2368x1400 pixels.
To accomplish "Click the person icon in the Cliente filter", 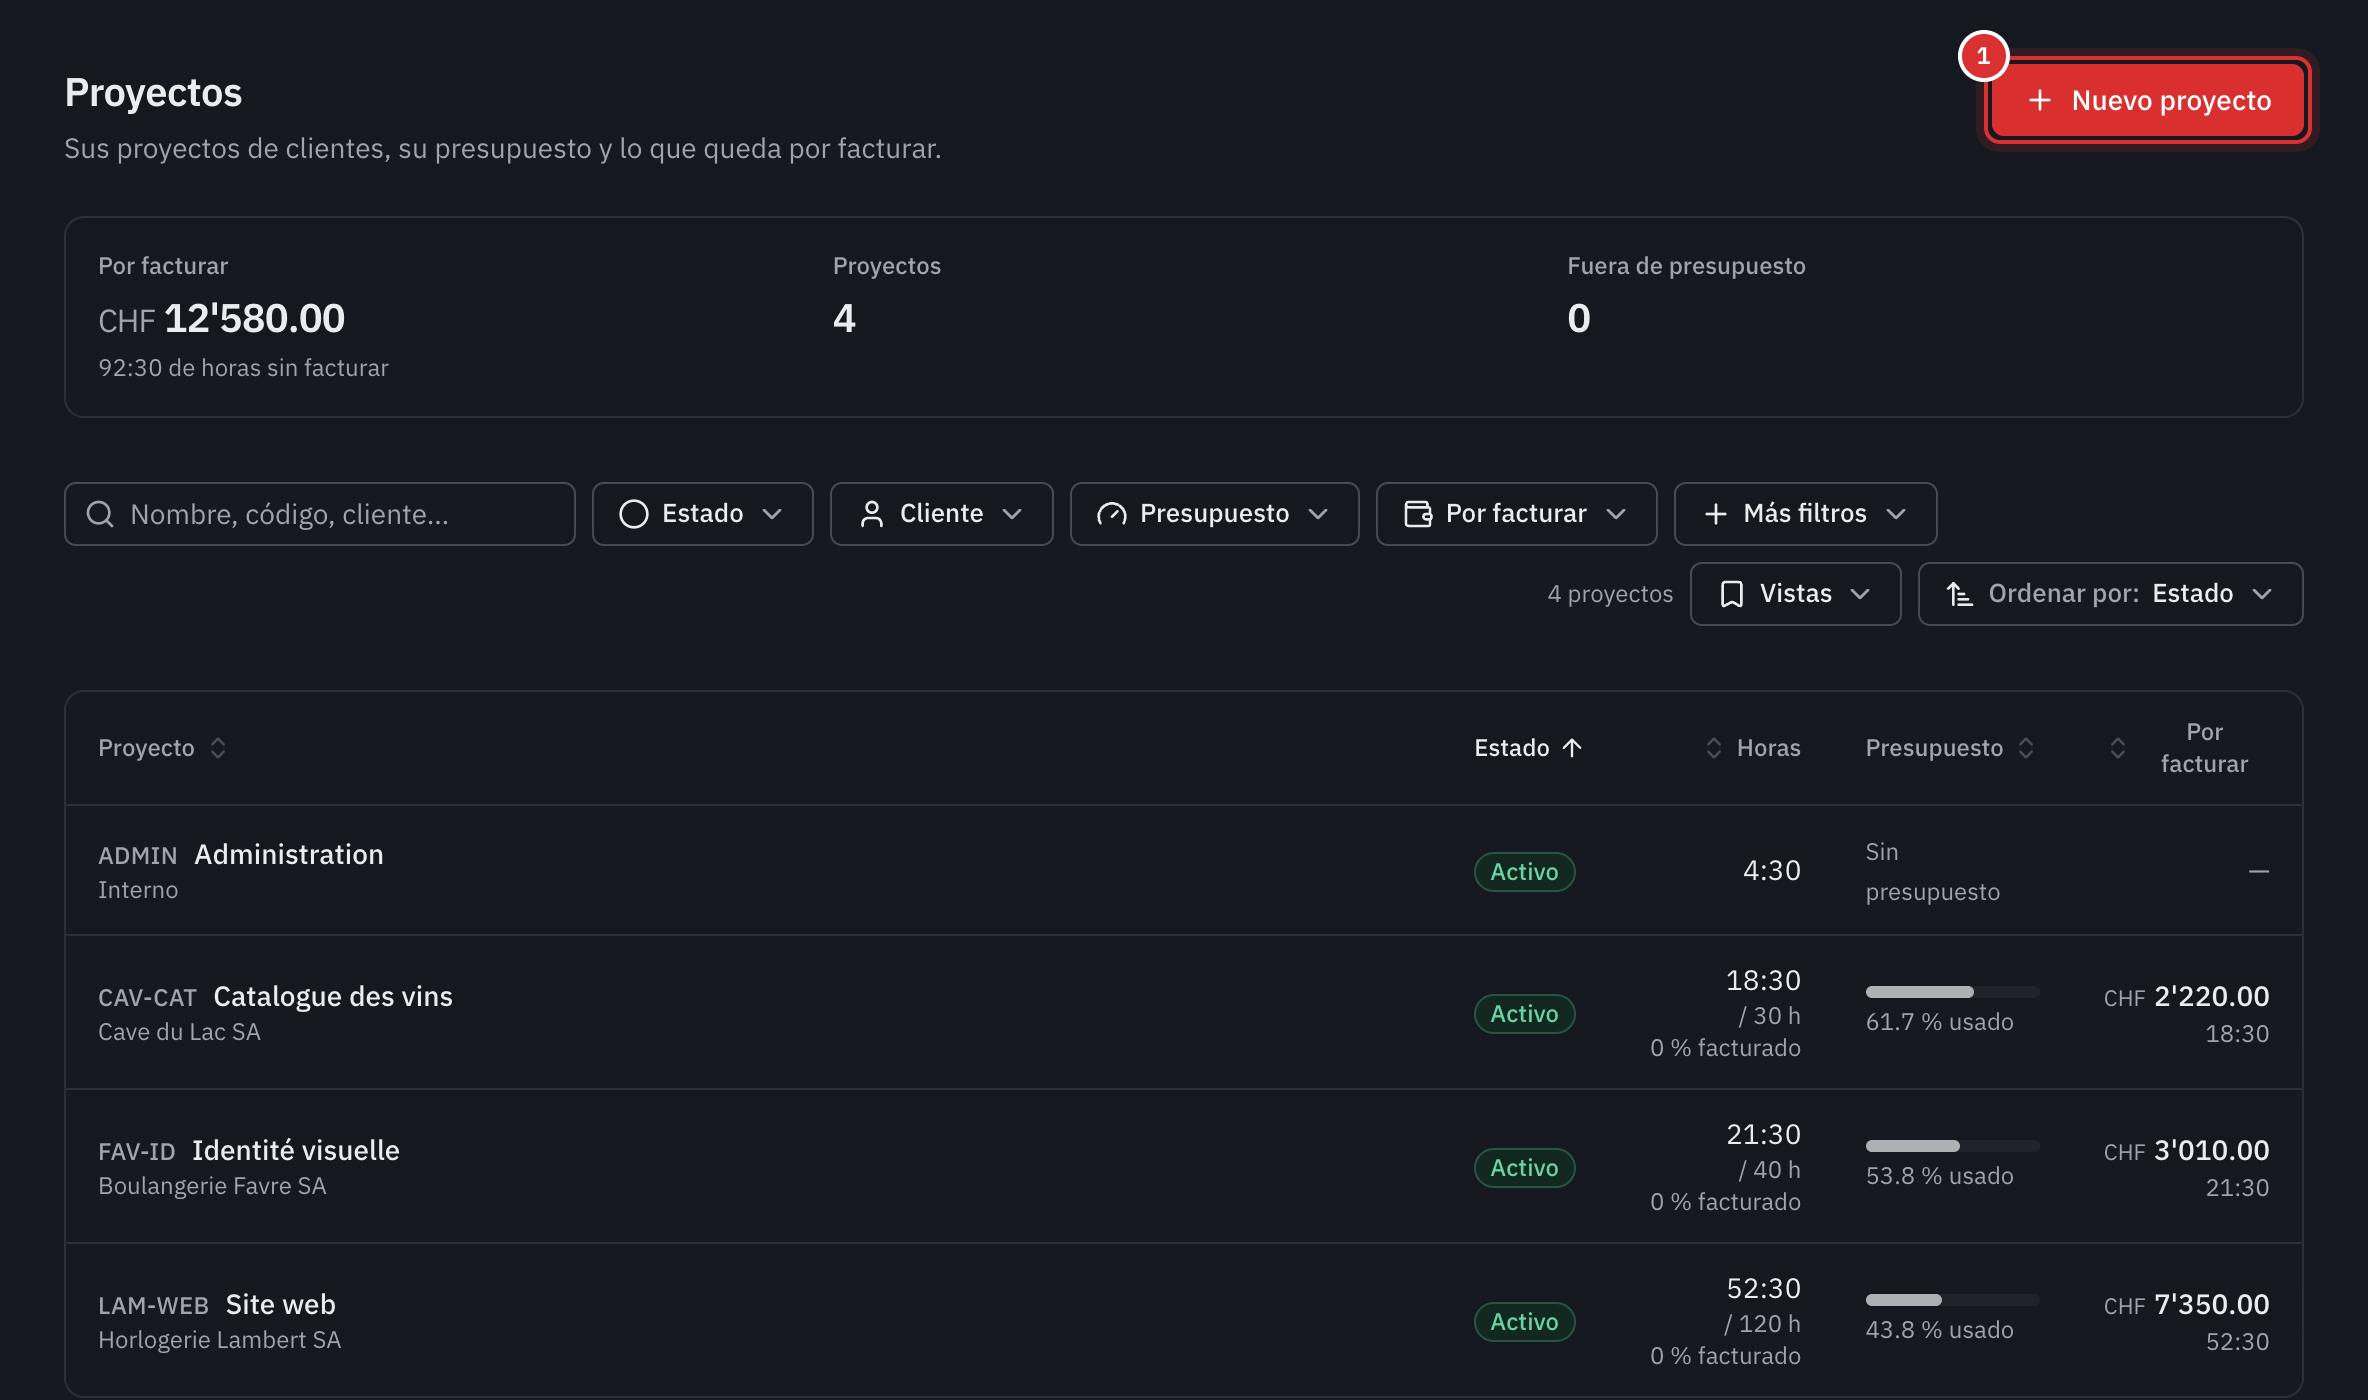I will [871, 514].
